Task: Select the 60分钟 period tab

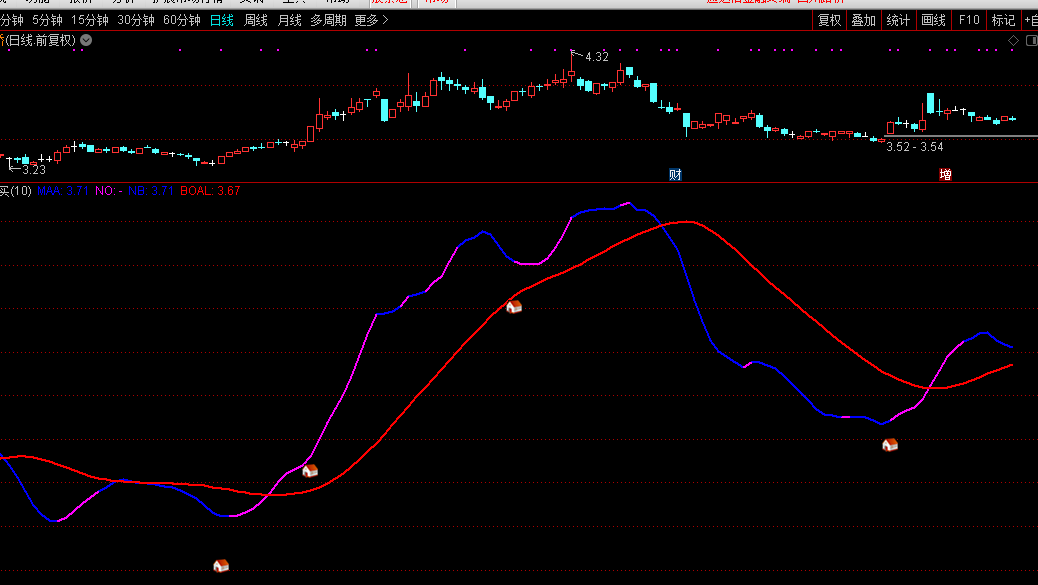Action: tap(182, 20)
